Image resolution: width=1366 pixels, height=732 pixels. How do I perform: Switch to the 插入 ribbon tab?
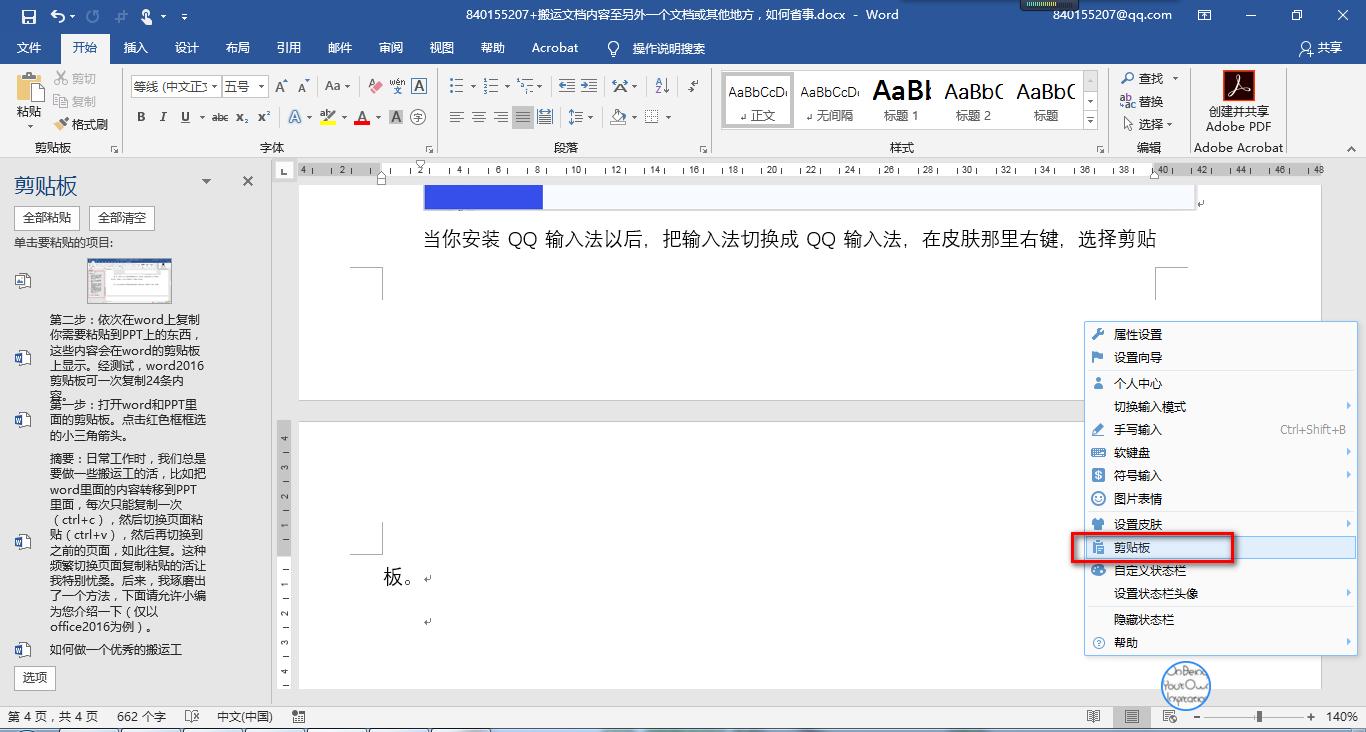[x=136, y=47]
